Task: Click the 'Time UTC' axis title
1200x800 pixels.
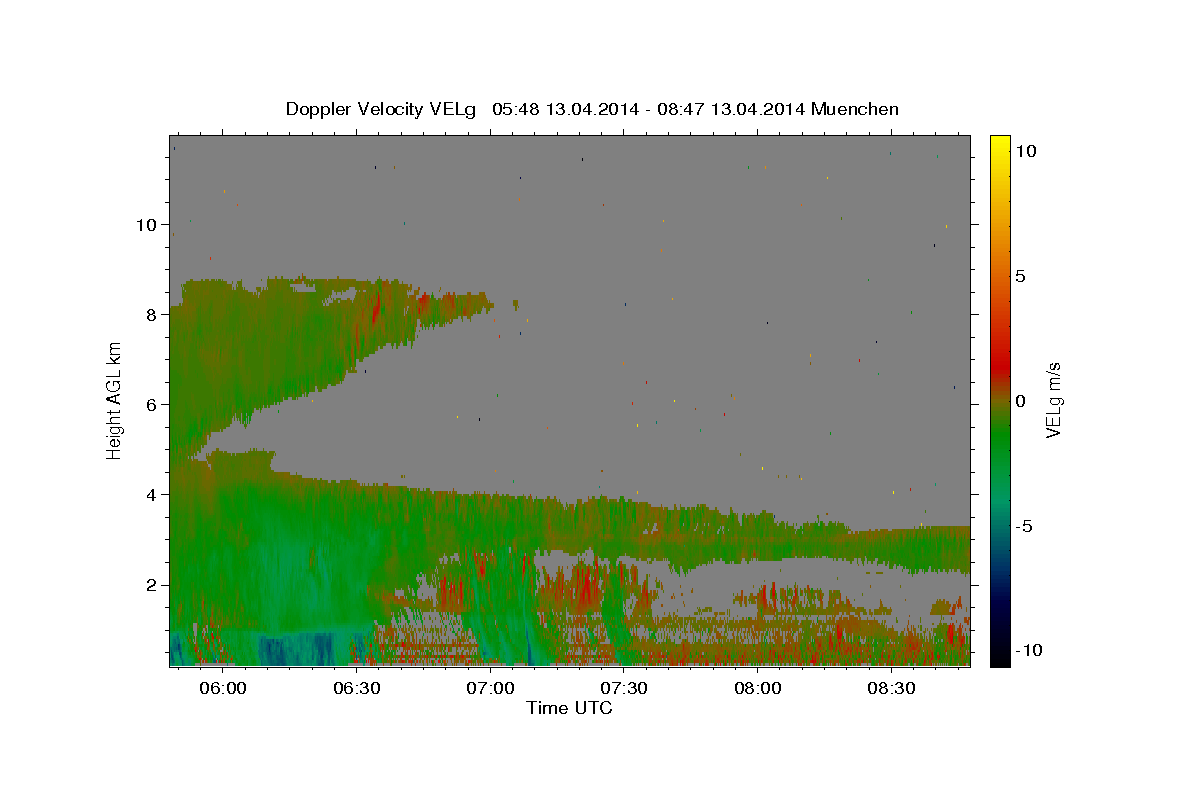Action: coord(569,708)
